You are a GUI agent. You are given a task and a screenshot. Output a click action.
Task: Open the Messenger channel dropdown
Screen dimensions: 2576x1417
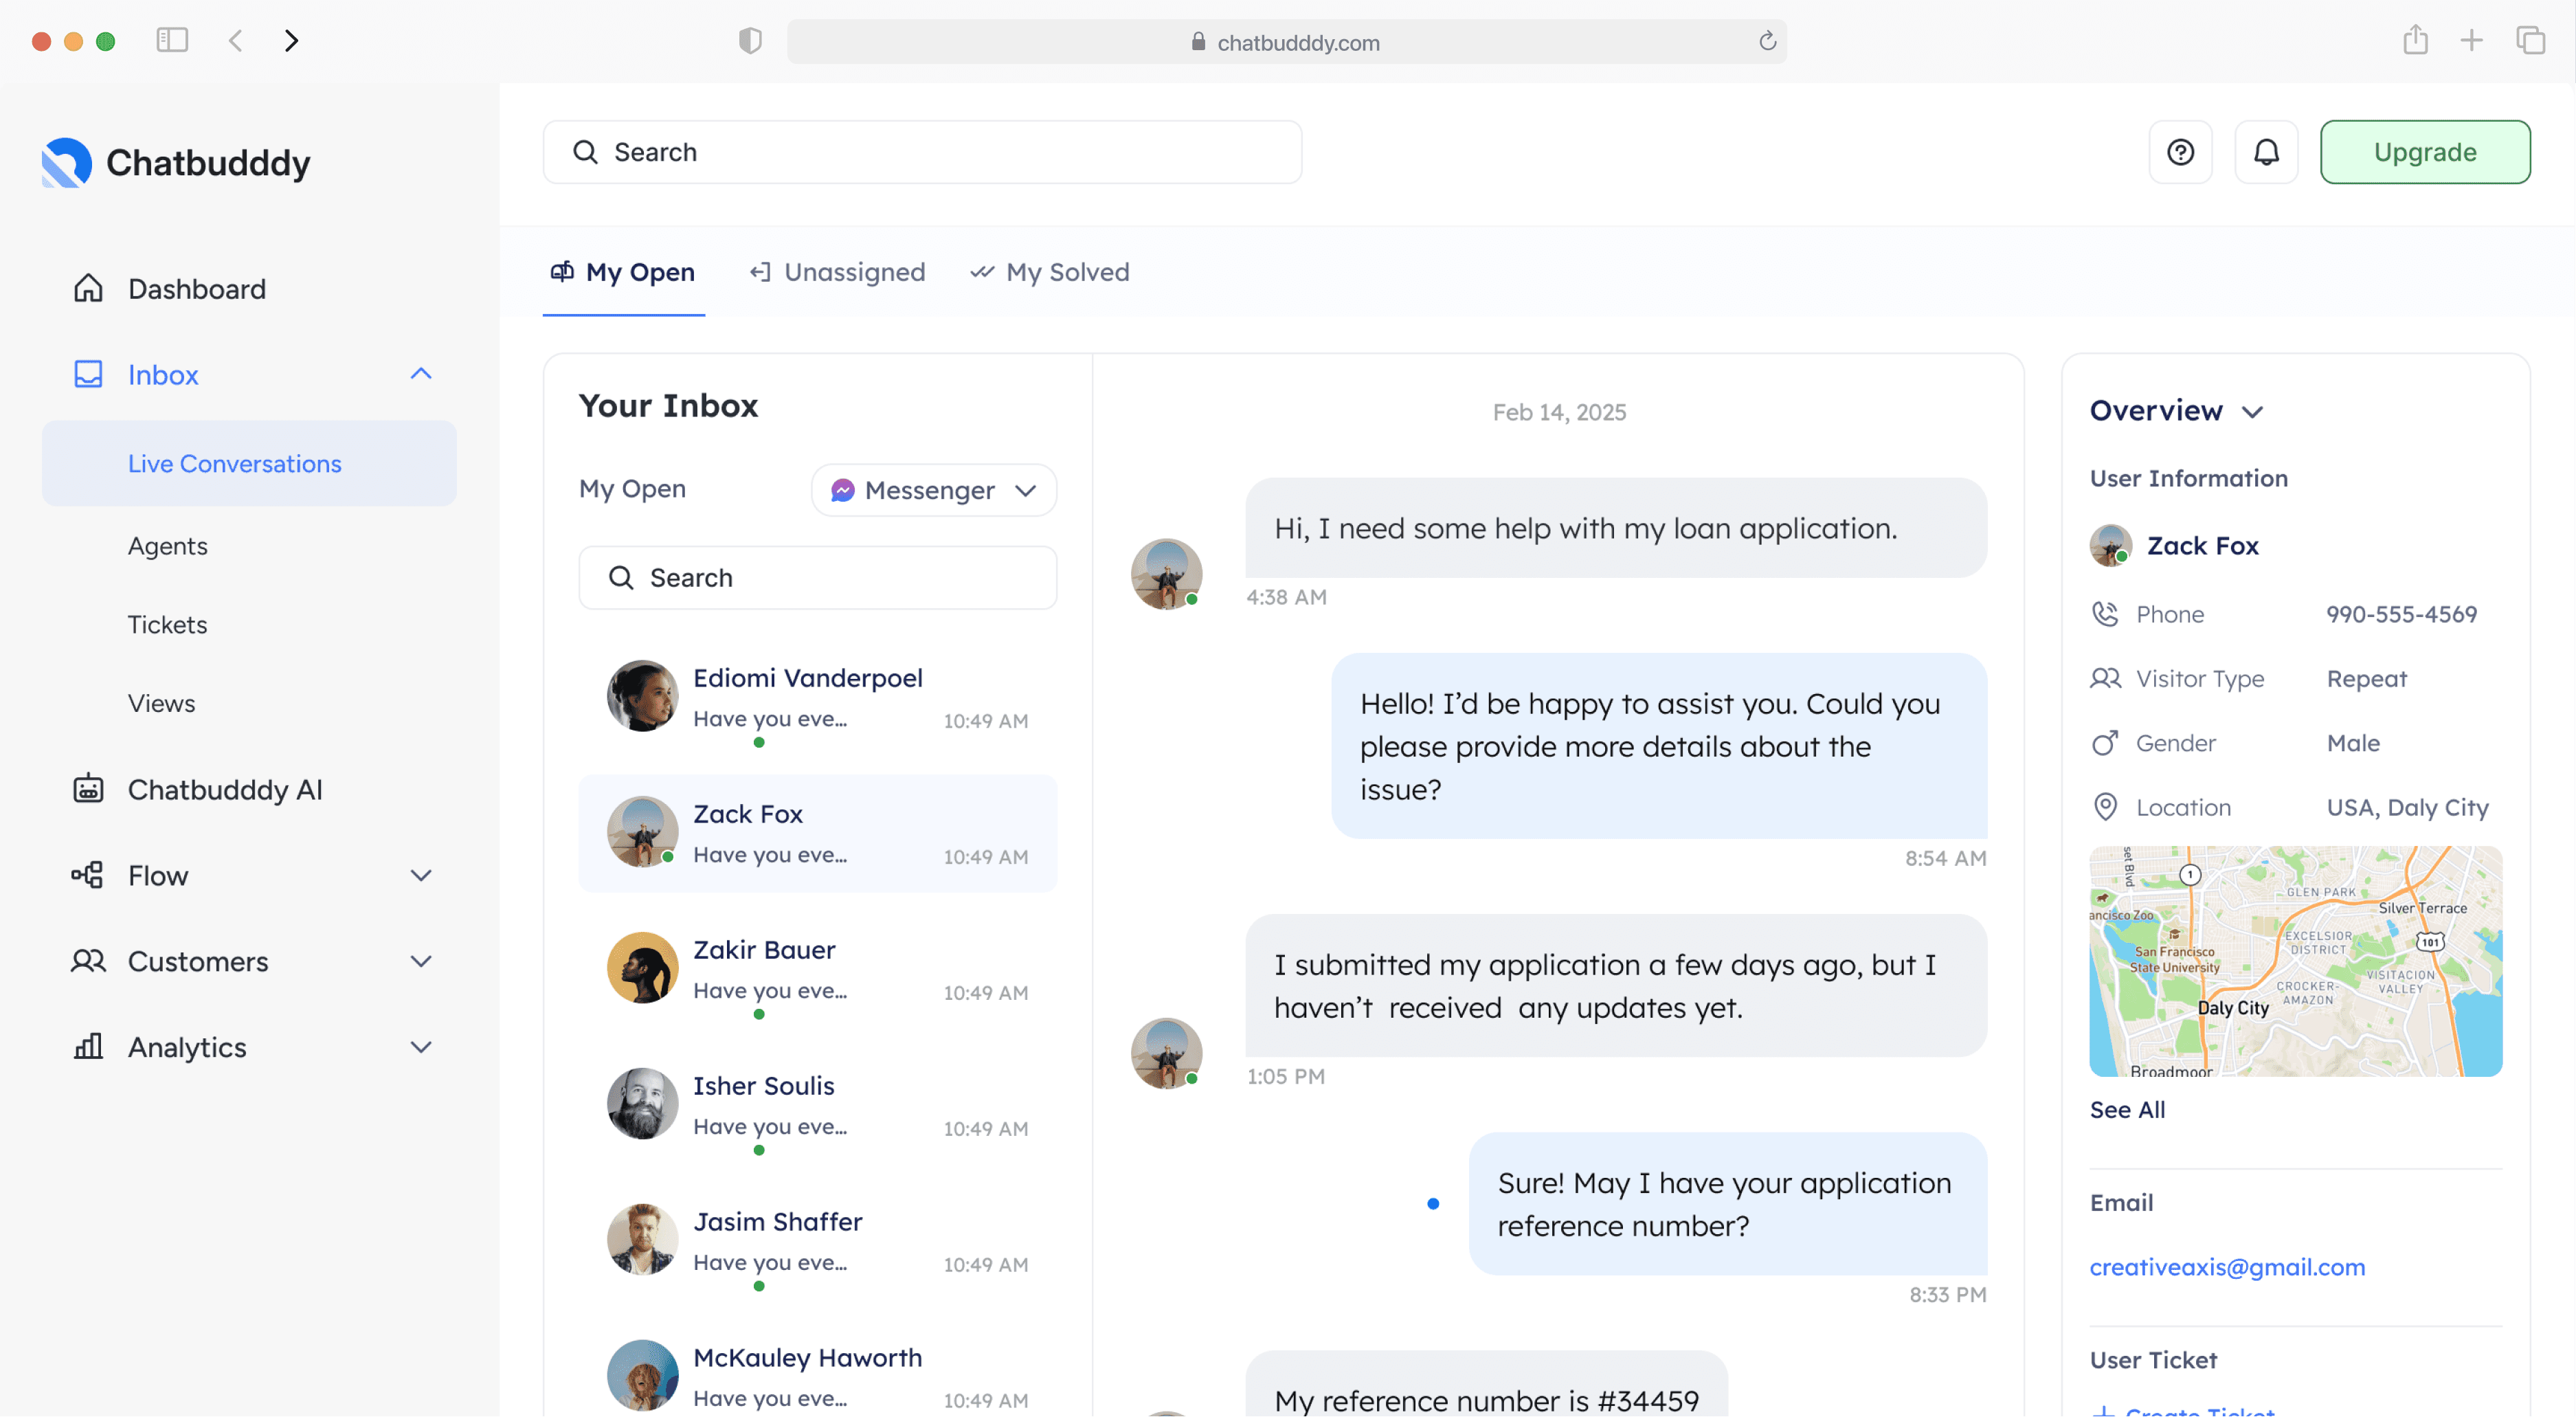pos(932,490)
